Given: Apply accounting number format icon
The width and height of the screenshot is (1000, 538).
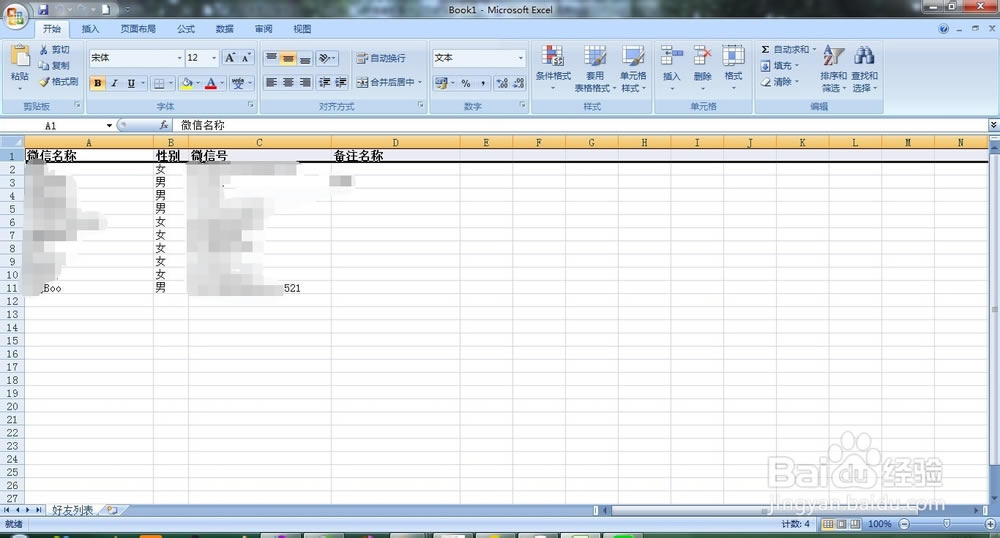Looking at the screenshot, I should pyautogui.click(x=441, y=83).
